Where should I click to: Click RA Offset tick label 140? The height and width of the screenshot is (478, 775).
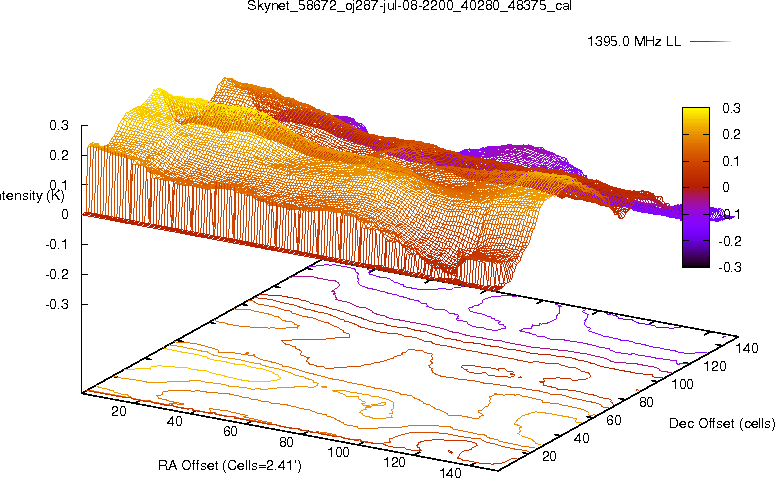[x=450, y=472]
